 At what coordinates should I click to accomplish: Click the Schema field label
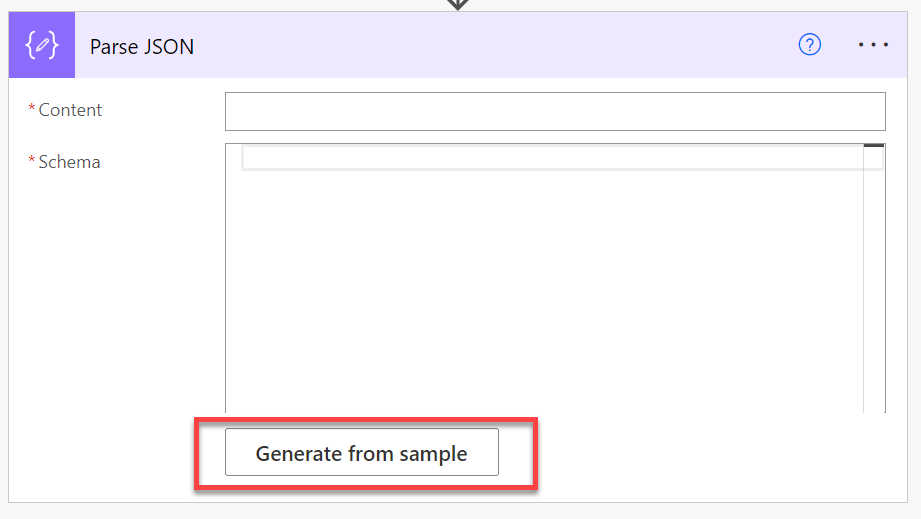[x=69, y=162]
